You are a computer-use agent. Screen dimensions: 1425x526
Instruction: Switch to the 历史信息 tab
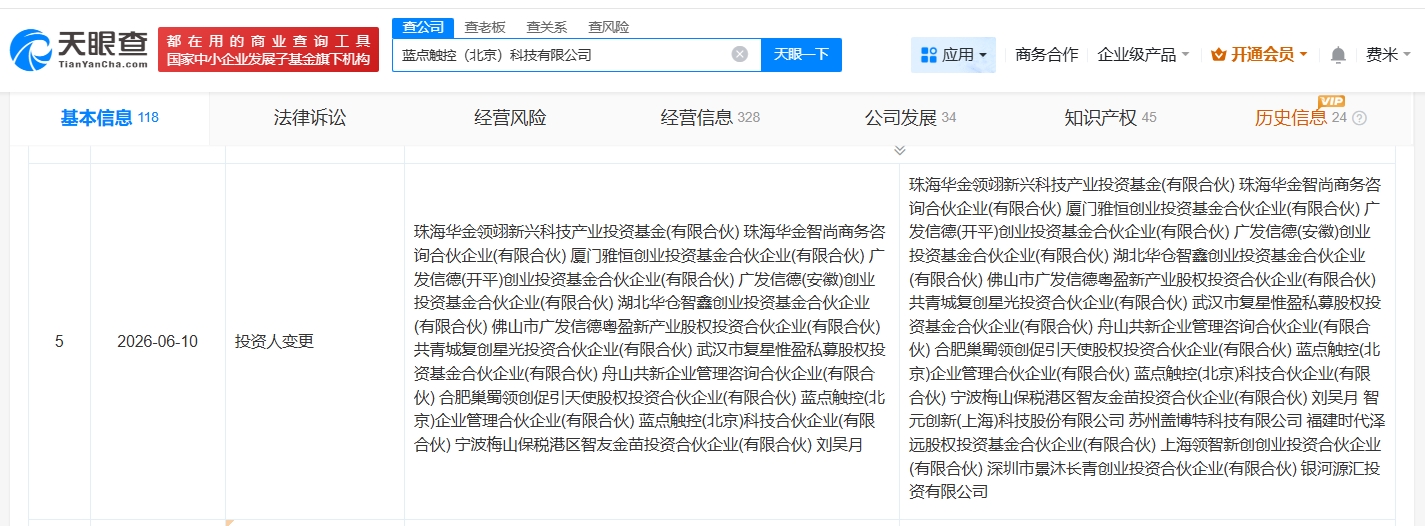(1301, 118)
